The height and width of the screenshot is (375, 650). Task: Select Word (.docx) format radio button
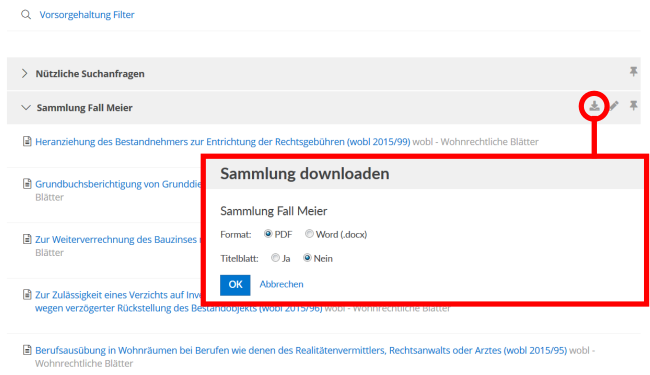click(x=309, y=234)
